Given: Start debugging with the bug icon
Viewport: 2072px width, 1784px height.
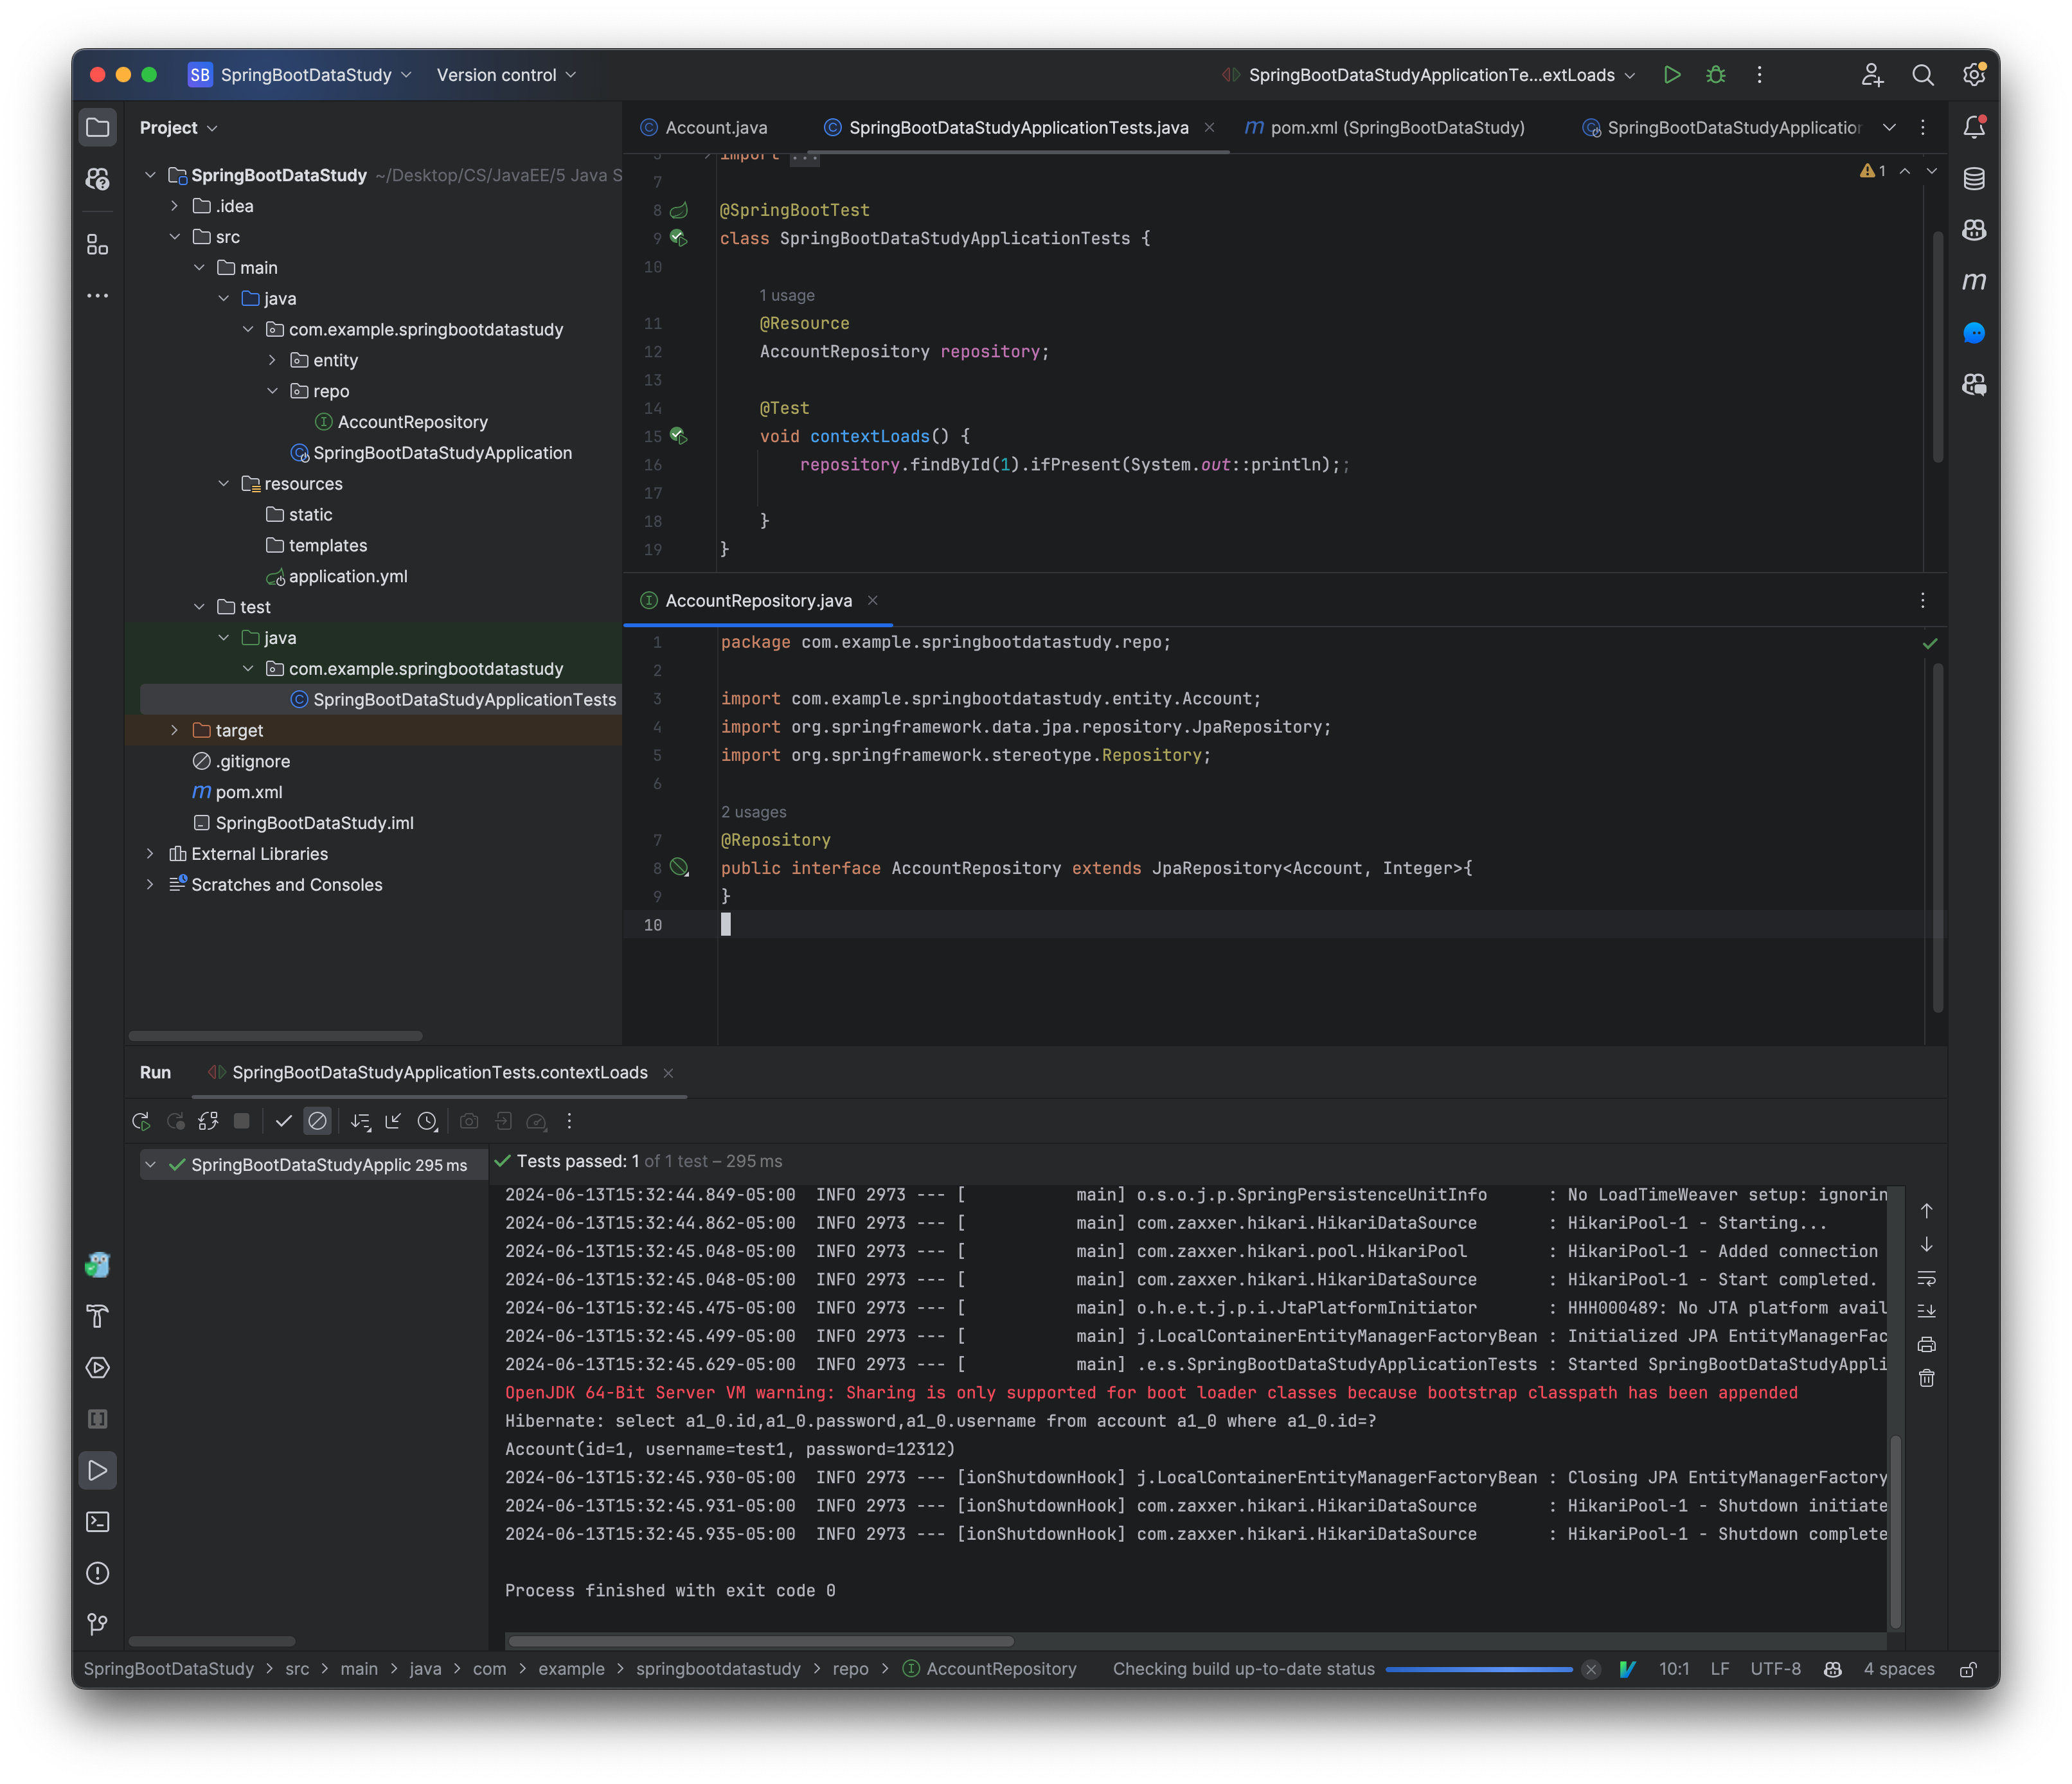Looking at the screenshot, I should pyautogui.click(x=1716, y=75).
